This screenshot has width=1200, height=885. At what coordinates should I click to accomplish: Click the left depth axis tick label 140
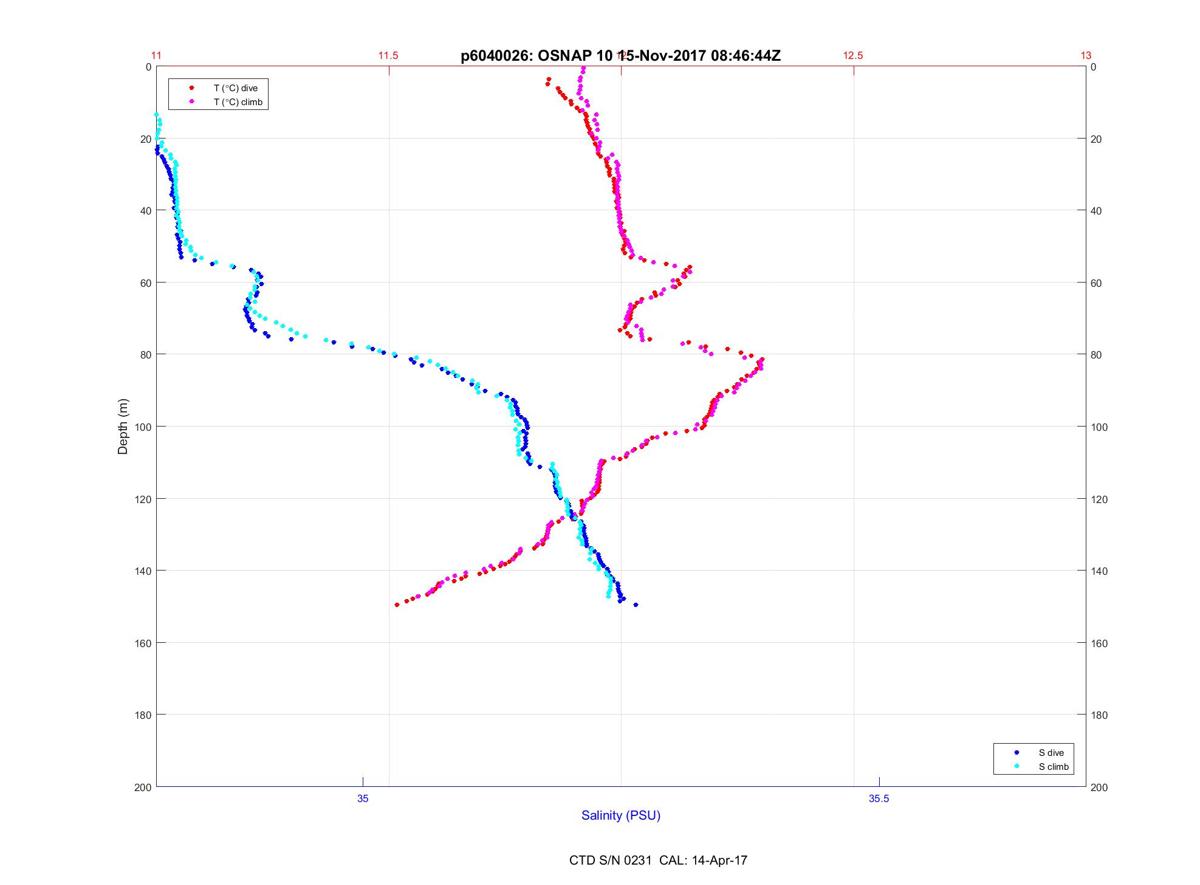143,571
